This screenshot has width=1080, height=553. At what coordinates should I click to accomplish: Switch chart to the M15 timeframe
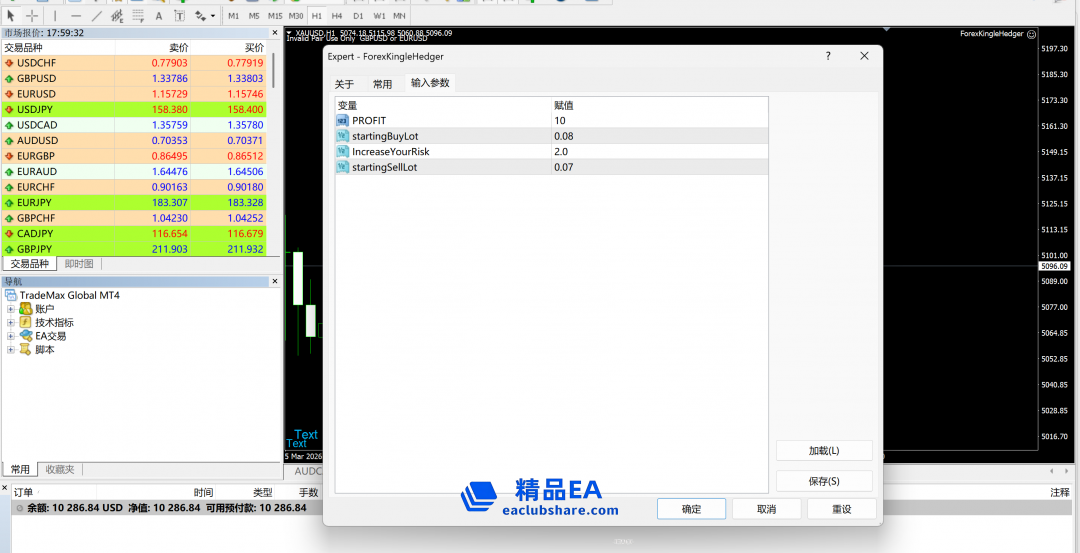pyautogui.click(x=275, y=16)
